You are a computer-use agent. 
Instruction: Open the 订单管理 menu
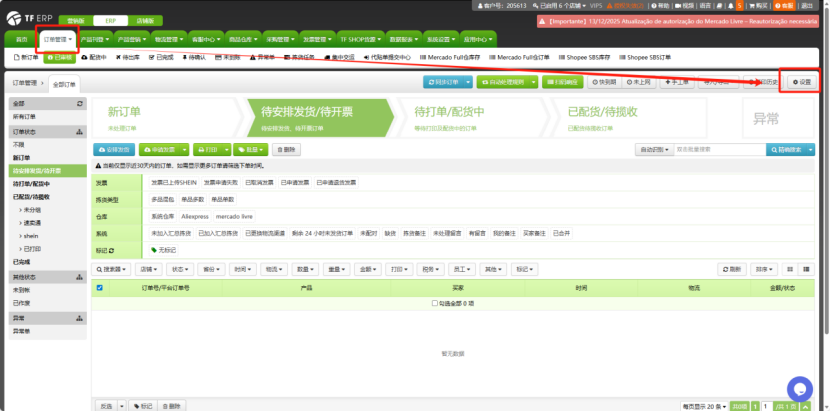(59, 39)
